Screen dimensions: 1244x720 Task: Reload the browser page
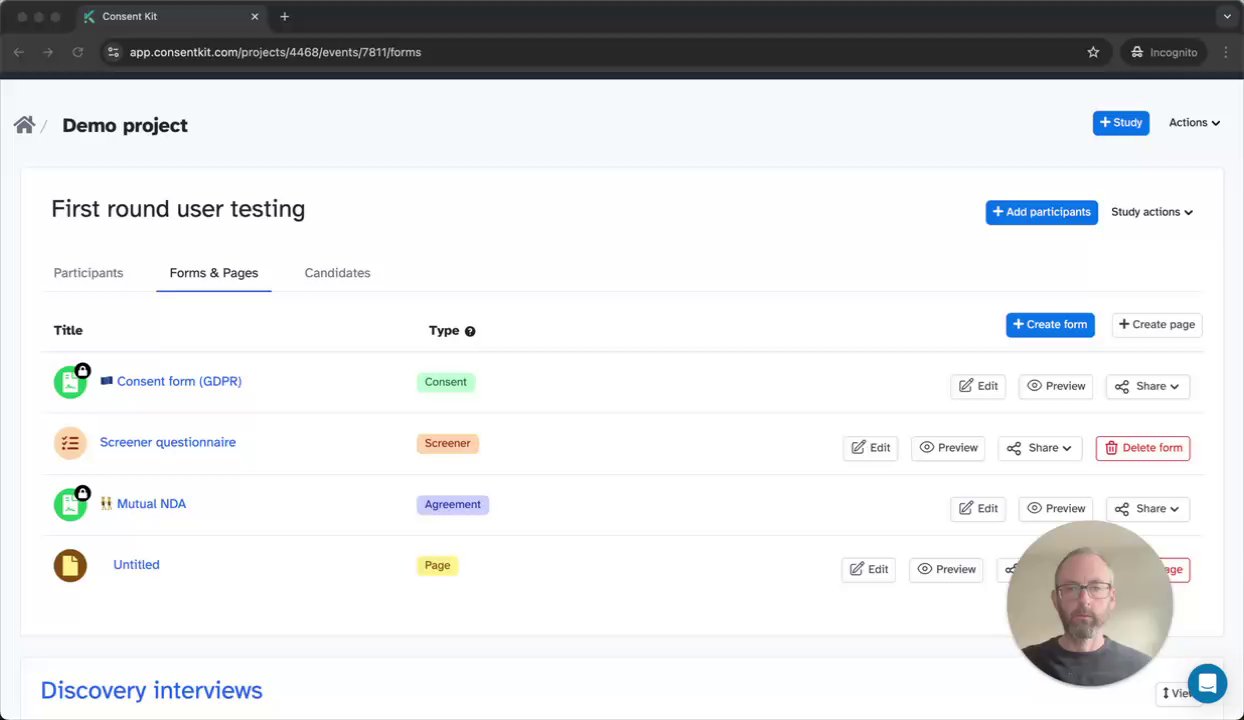pyautogui.click(x=77, y=52)
